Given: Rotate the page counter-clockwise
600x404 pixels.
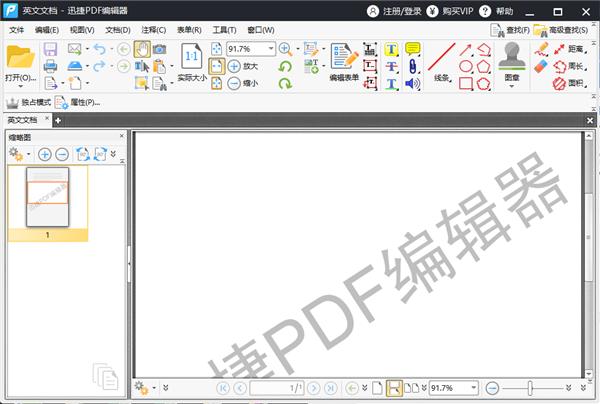Looking at the screenshot, I should point(285,66).
